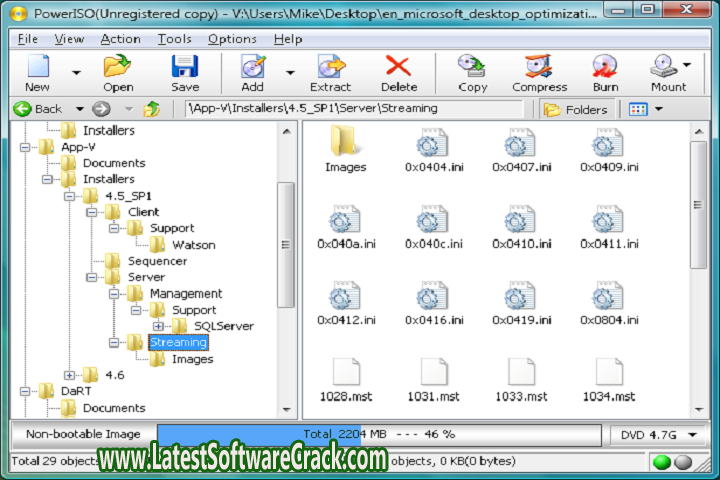Click the Save floppy disk icon
Viewport: 720px width, 480px height.
185,68
